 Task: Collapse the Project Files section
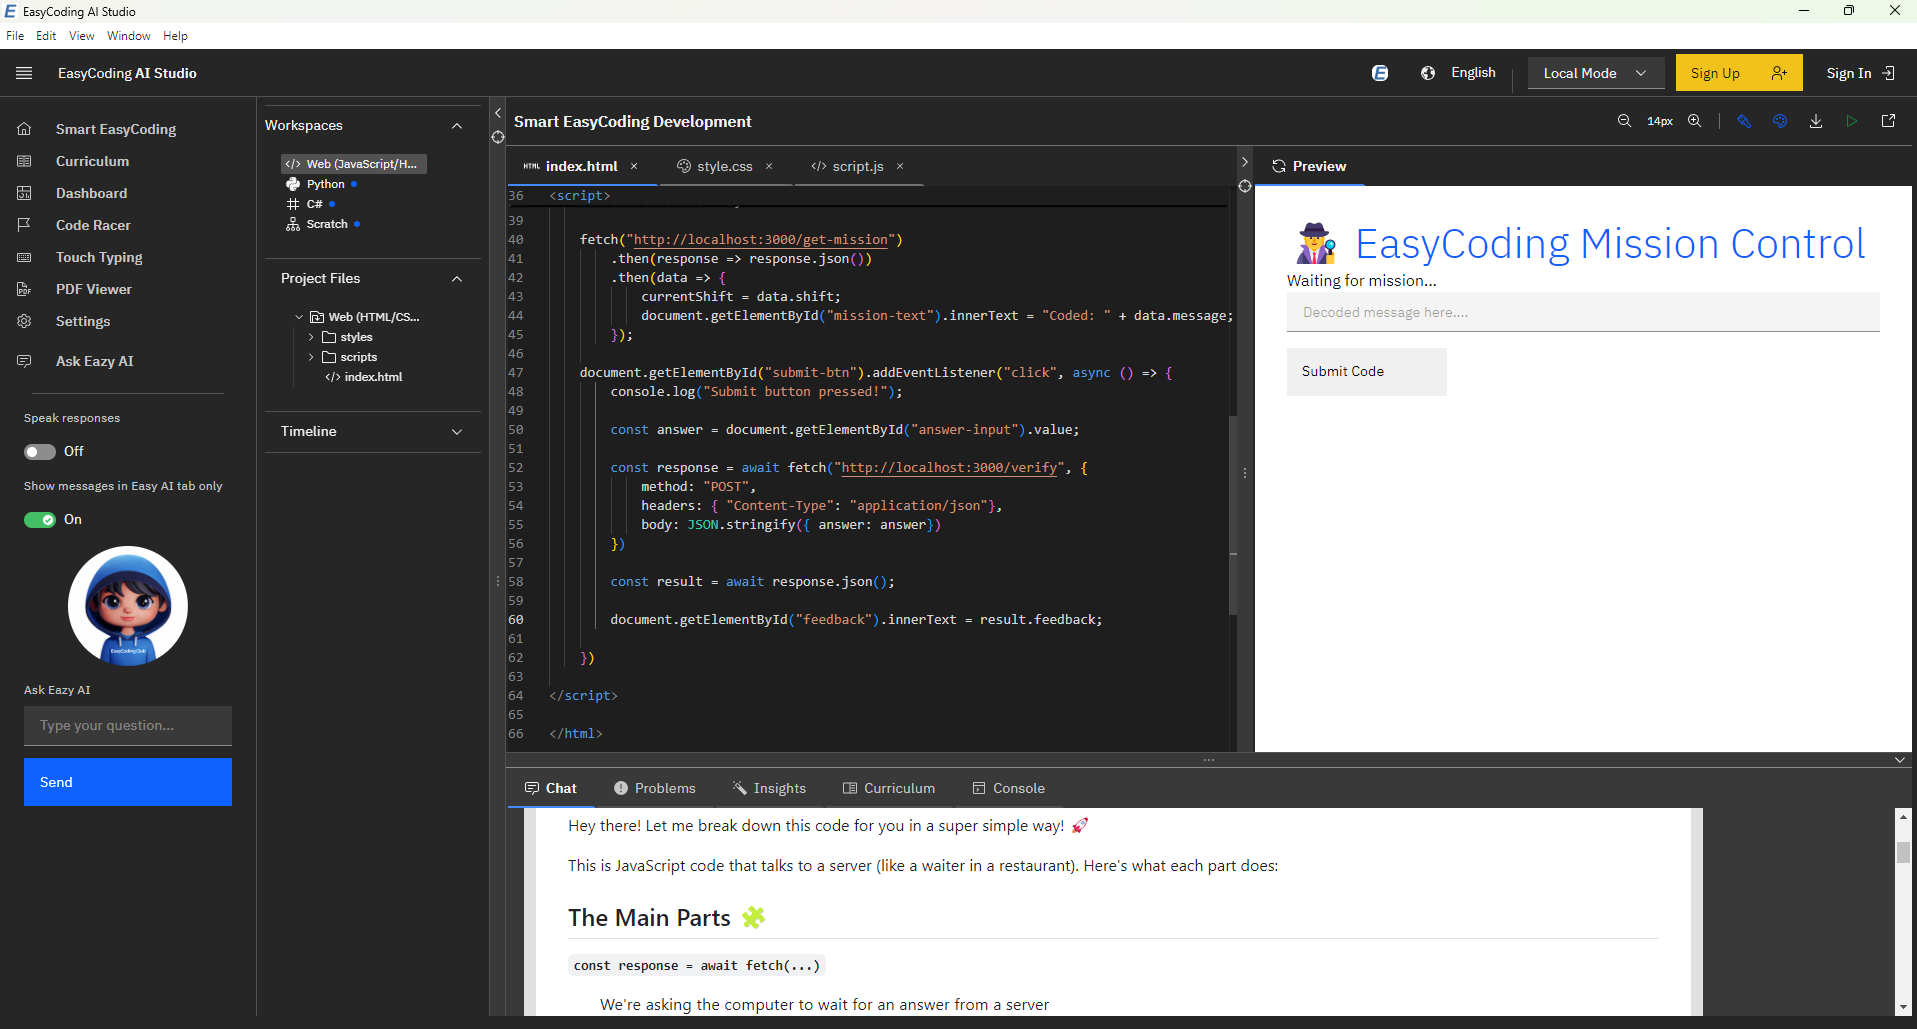(457, 279)
